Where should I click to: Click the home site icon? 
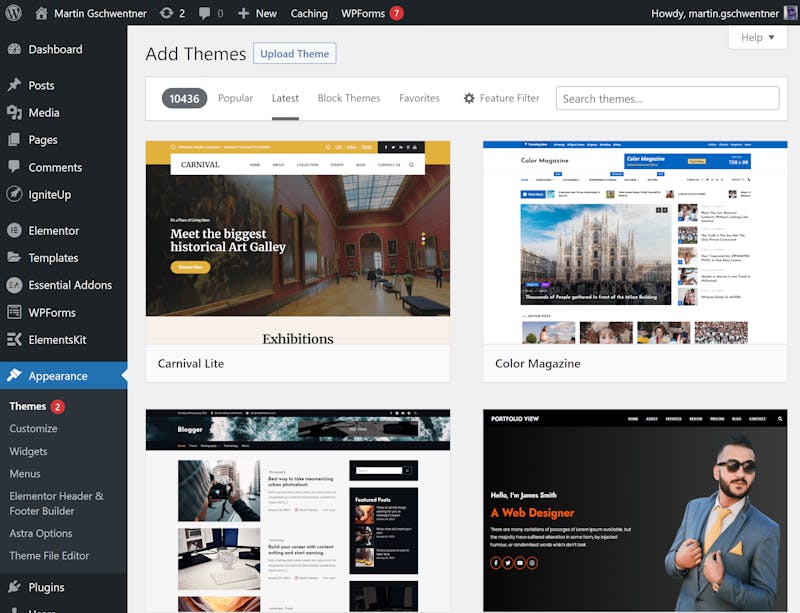tap(41, 13)
